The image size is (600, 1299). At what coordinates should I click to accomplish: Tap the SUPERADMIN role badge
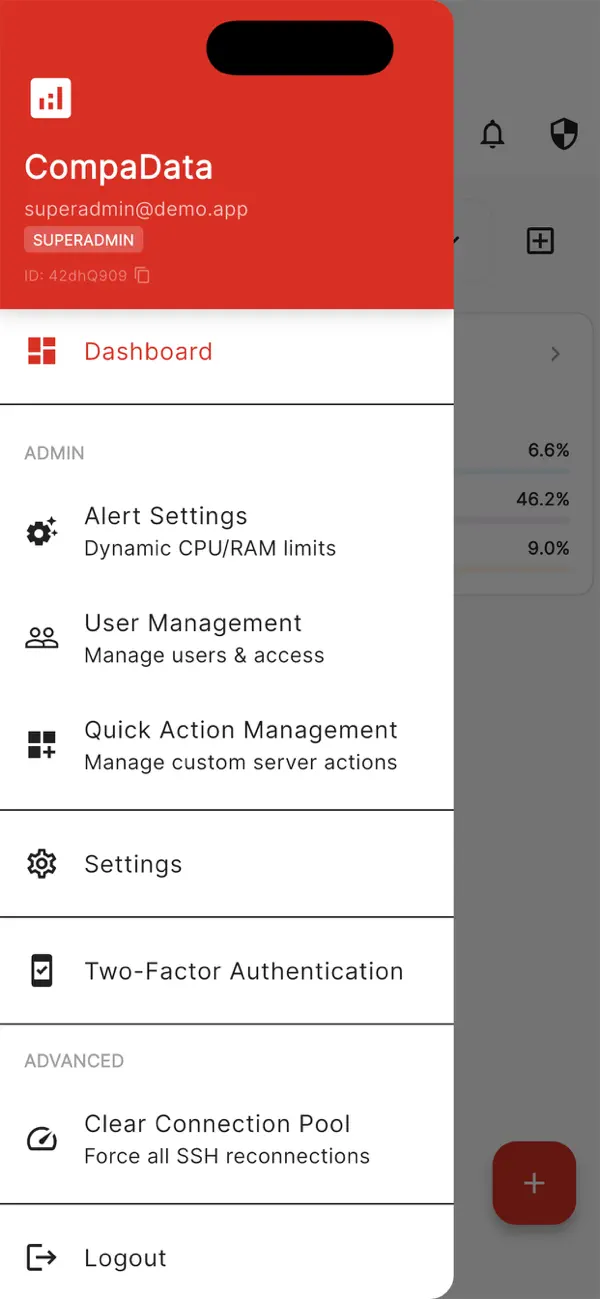tap(83, 239)
